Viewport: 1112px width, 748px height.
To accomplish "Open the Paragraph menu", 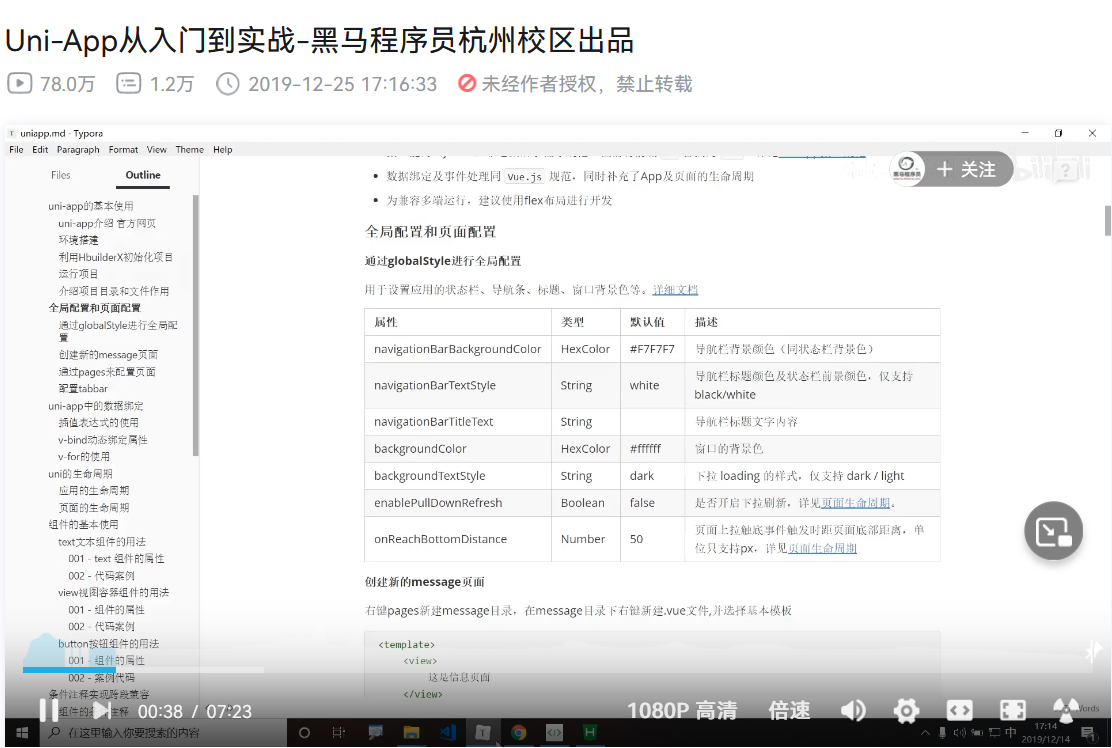I will 78,150.
